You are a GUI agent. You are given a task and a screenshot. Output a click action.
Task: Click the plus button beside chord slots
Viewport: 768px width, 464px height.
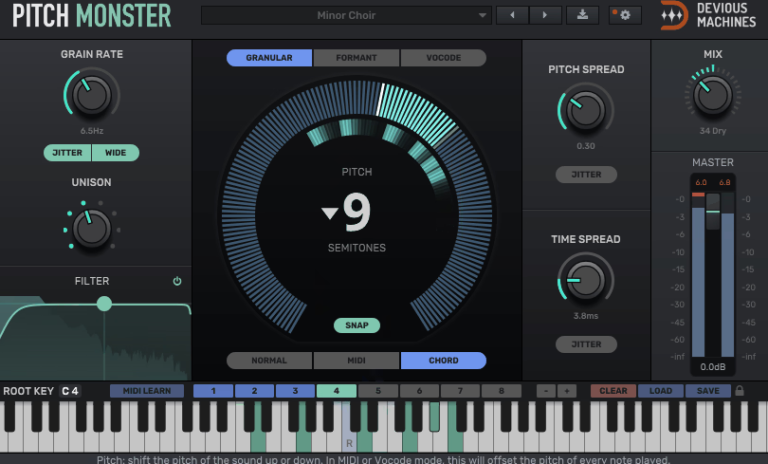(567, 391)
